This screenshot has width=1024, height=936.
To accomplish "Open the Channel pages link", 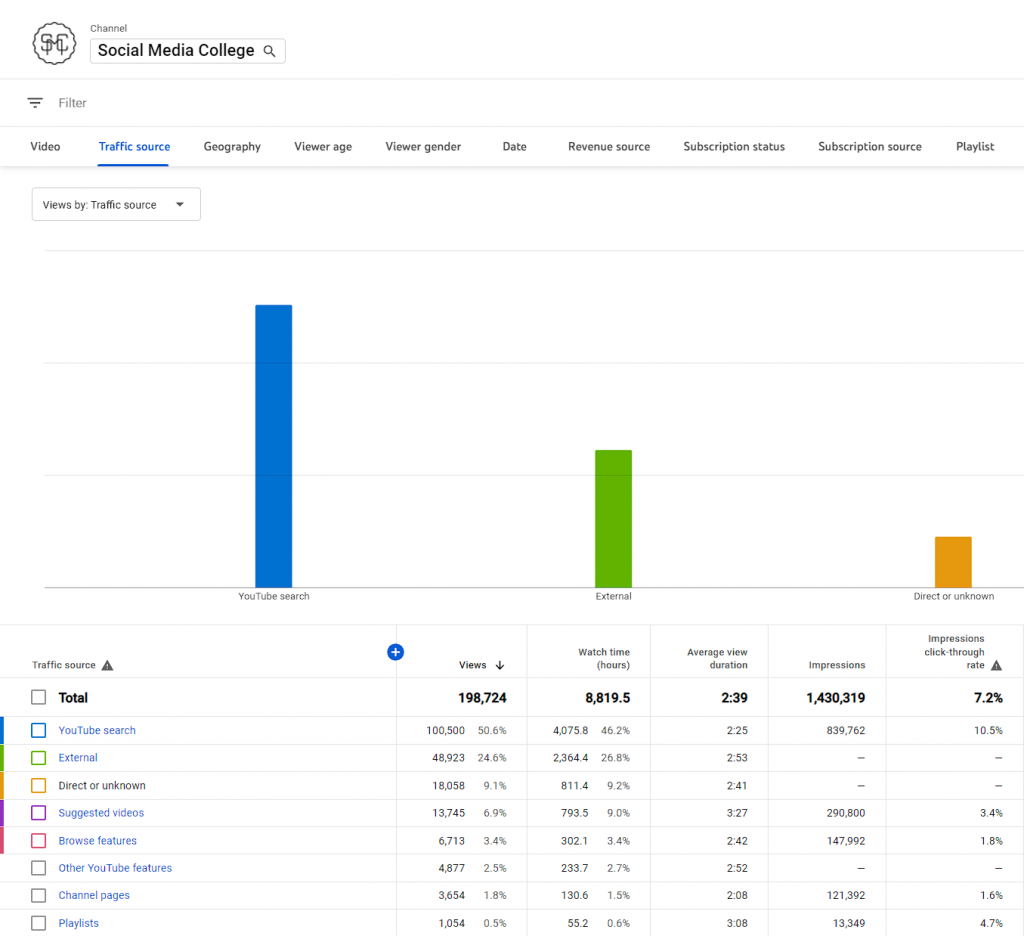I will coord(94,896).
